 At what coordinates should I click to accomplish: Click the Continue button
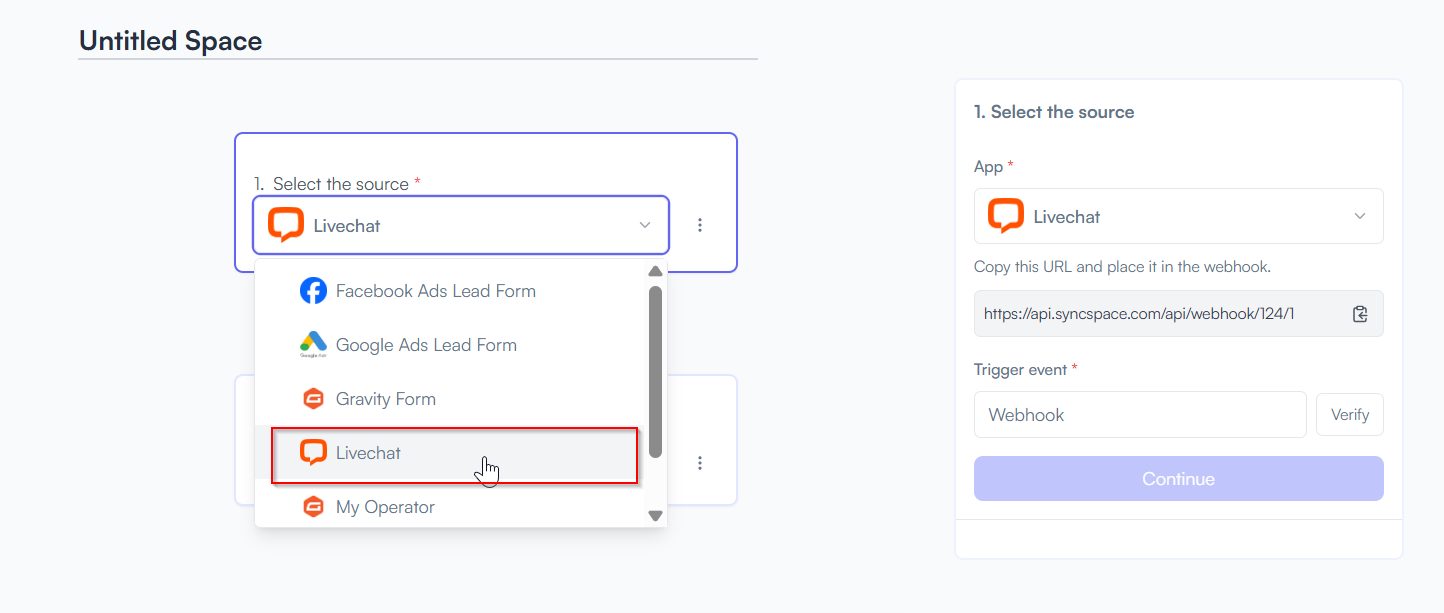pyautogui.click(x=1179, y=479)
